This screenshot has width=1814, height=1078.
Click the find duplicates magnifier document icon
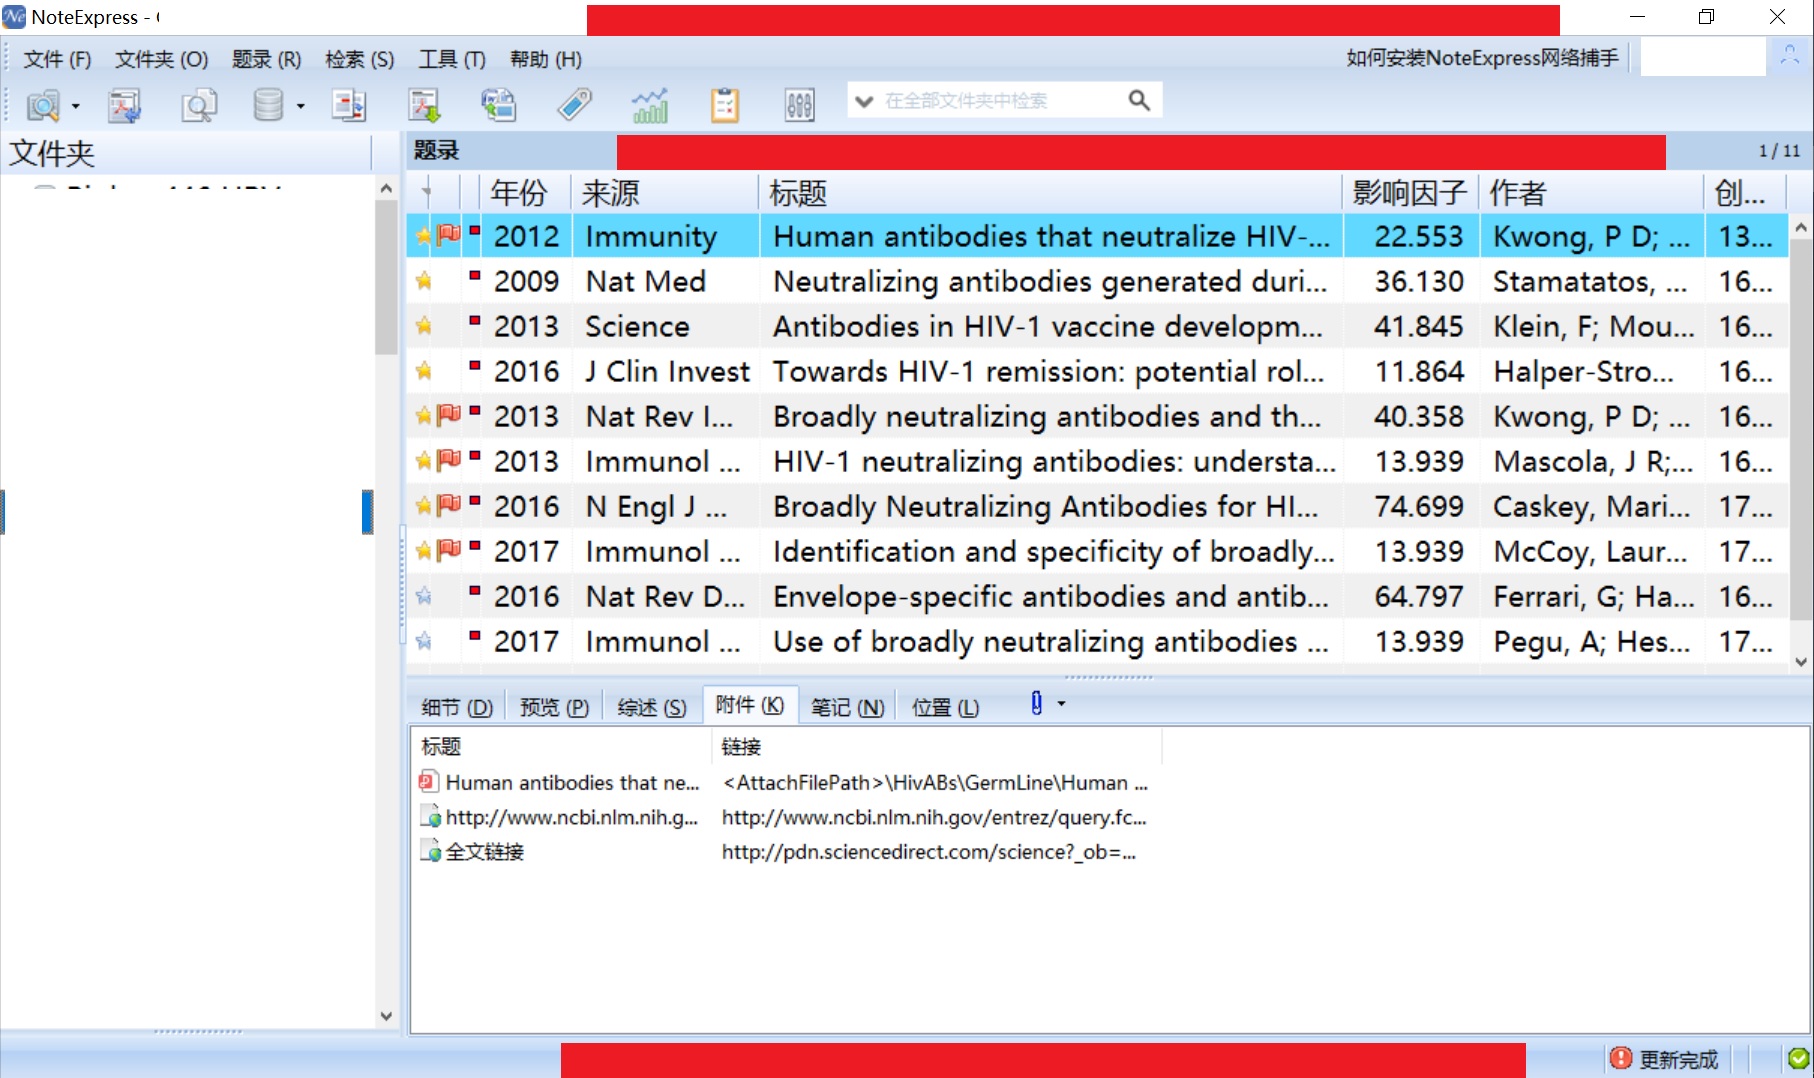point(199,104)
